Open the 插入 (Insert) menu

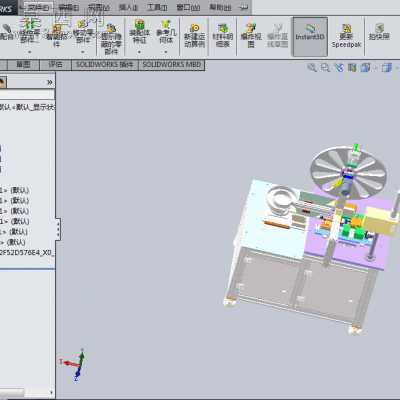point(128,7)
